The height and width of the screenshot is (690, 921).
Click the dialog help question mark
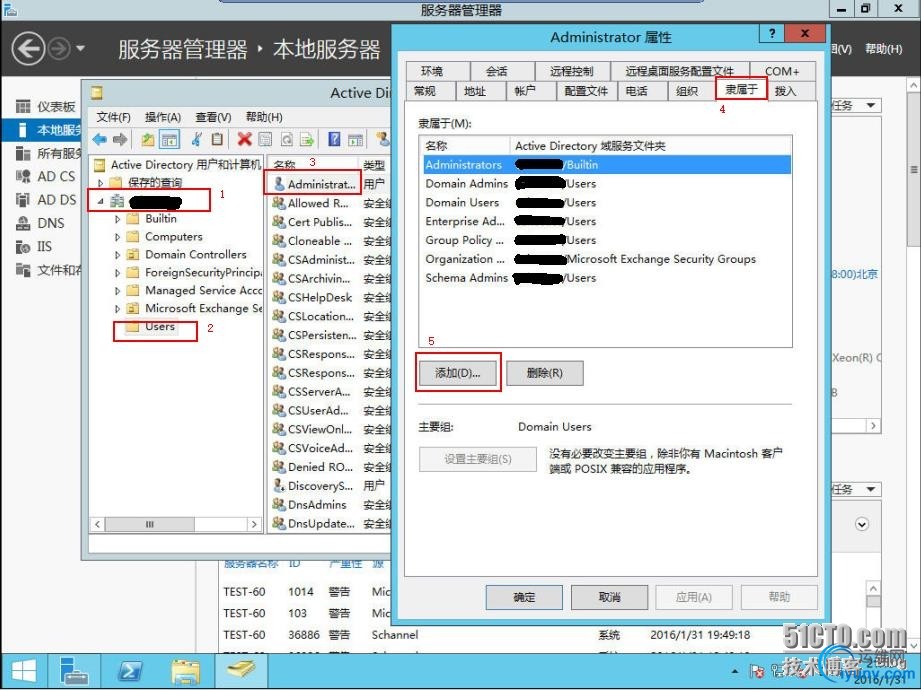coord(772,33)
